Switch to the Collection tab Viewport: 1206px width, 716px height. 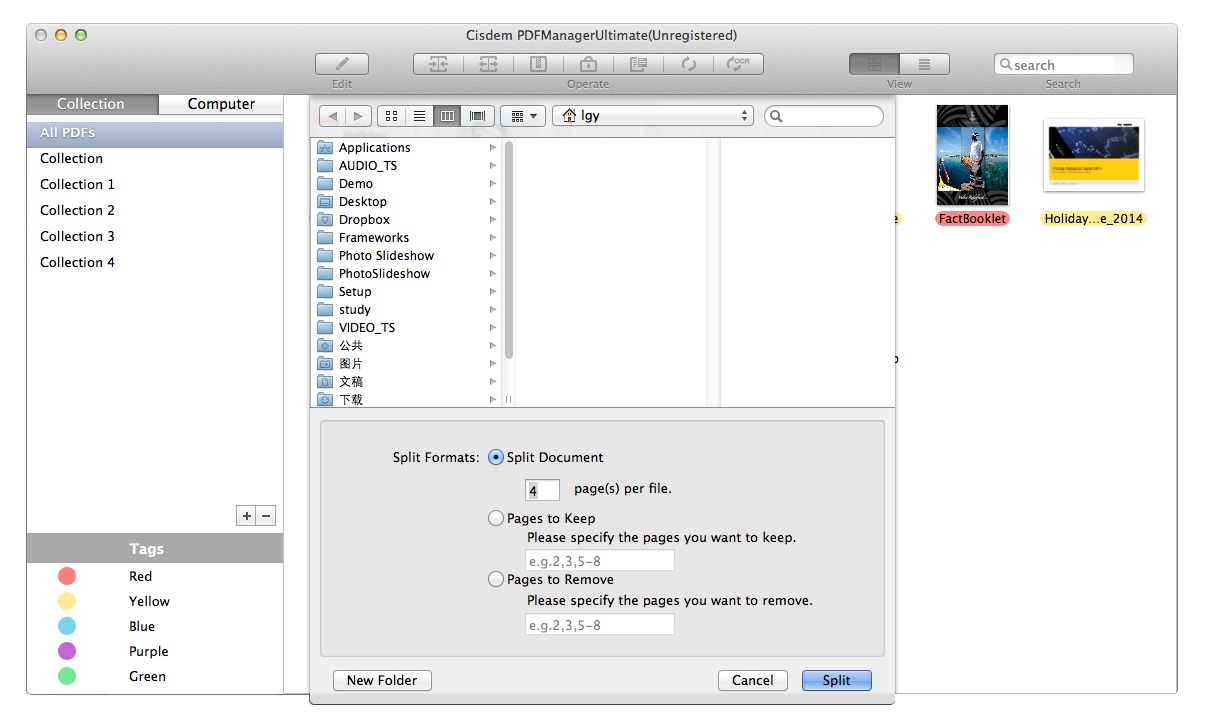pos(91,104)
